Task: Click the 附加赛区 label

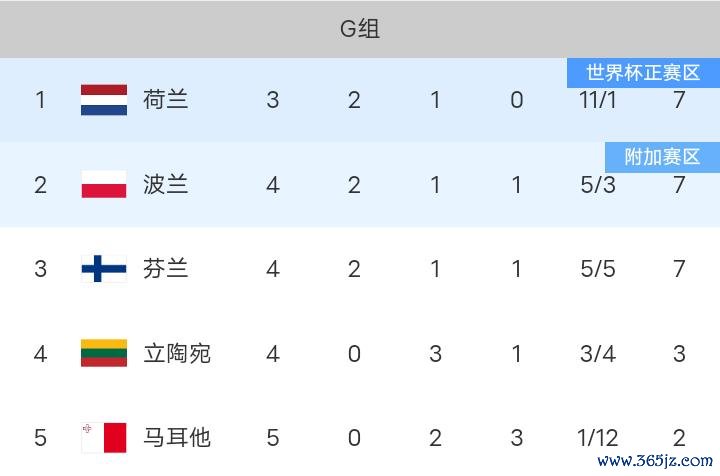Action: [x=662, y=157]
